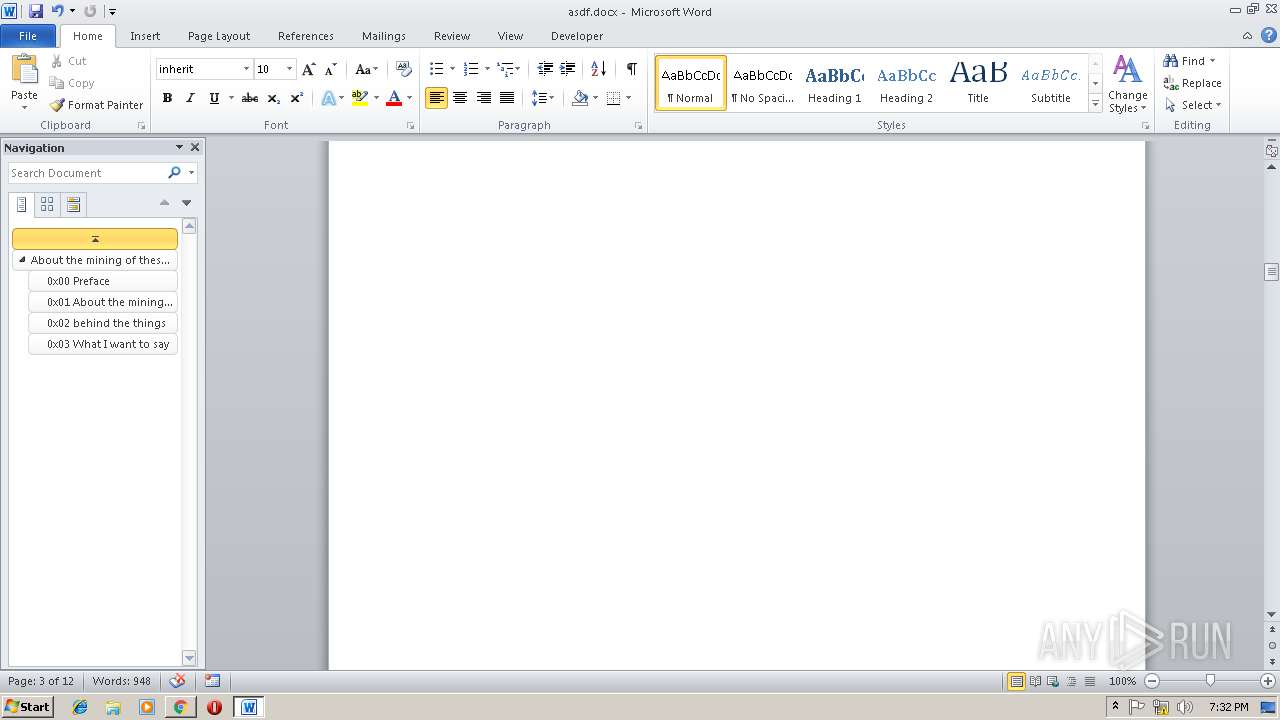
Task: Apply the Title style
Action: pyautogui.click(x=978, y=83)
